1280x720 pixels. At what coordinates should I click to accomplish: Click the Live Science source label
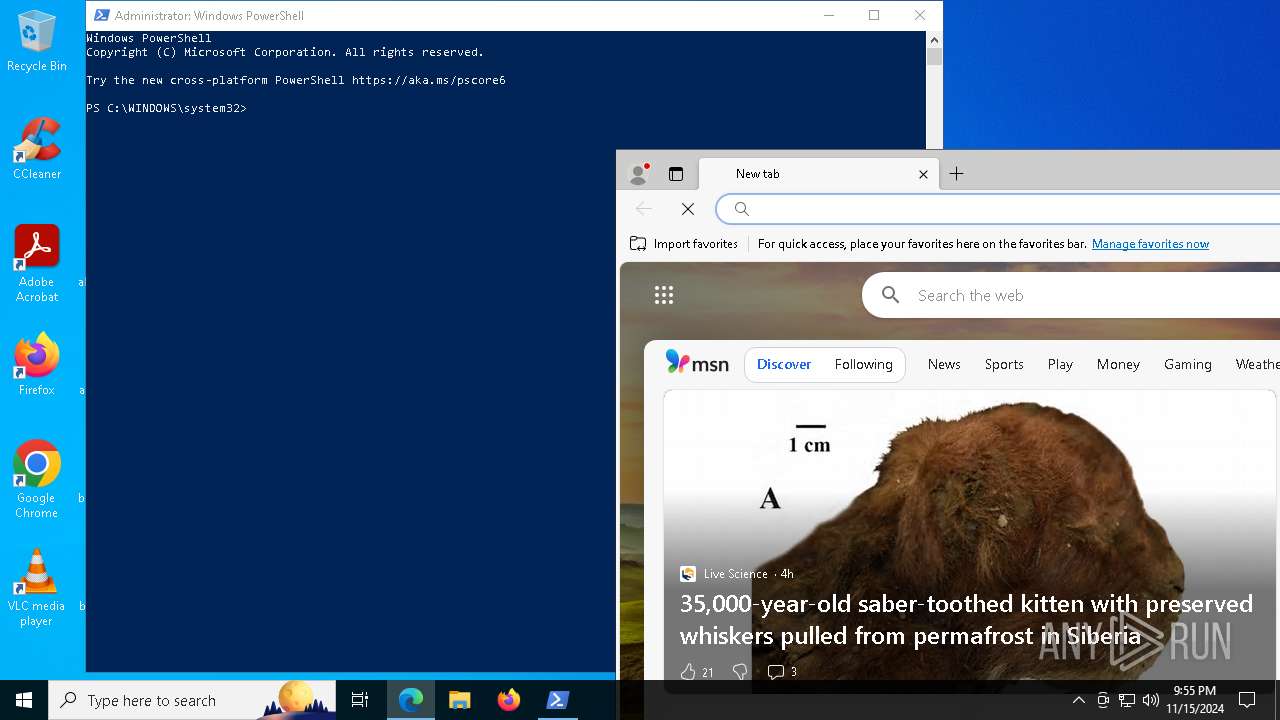735,574
